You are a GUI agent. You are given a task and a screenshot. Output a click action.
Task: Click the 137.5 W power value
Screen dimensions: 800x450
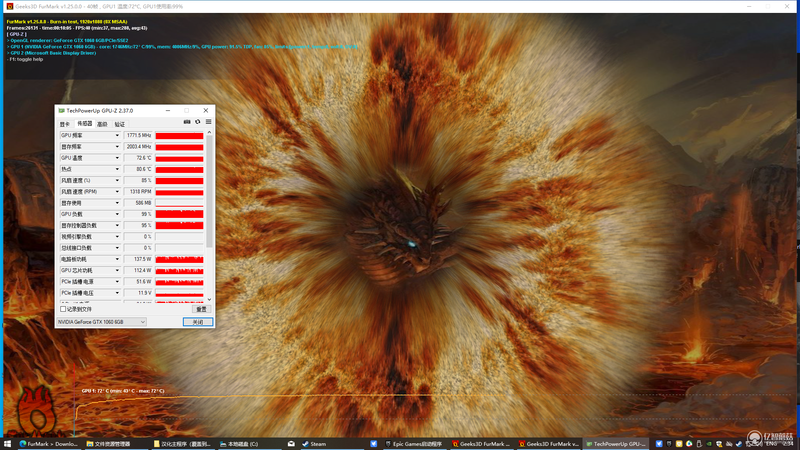(138, 259)
